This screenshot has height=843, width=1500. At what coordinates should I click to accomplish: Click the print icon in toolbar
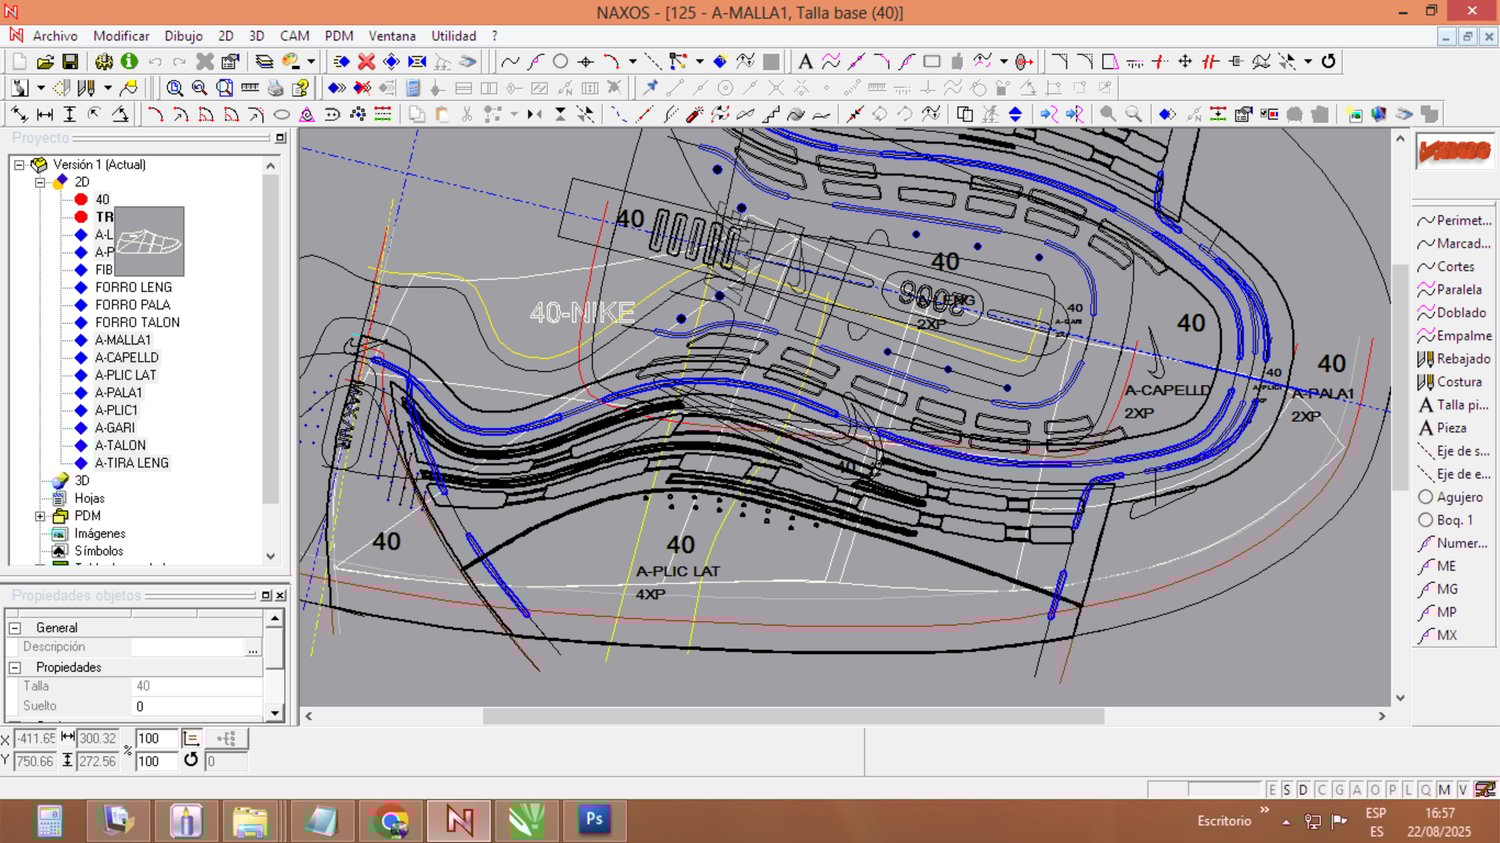click(275, 88)
